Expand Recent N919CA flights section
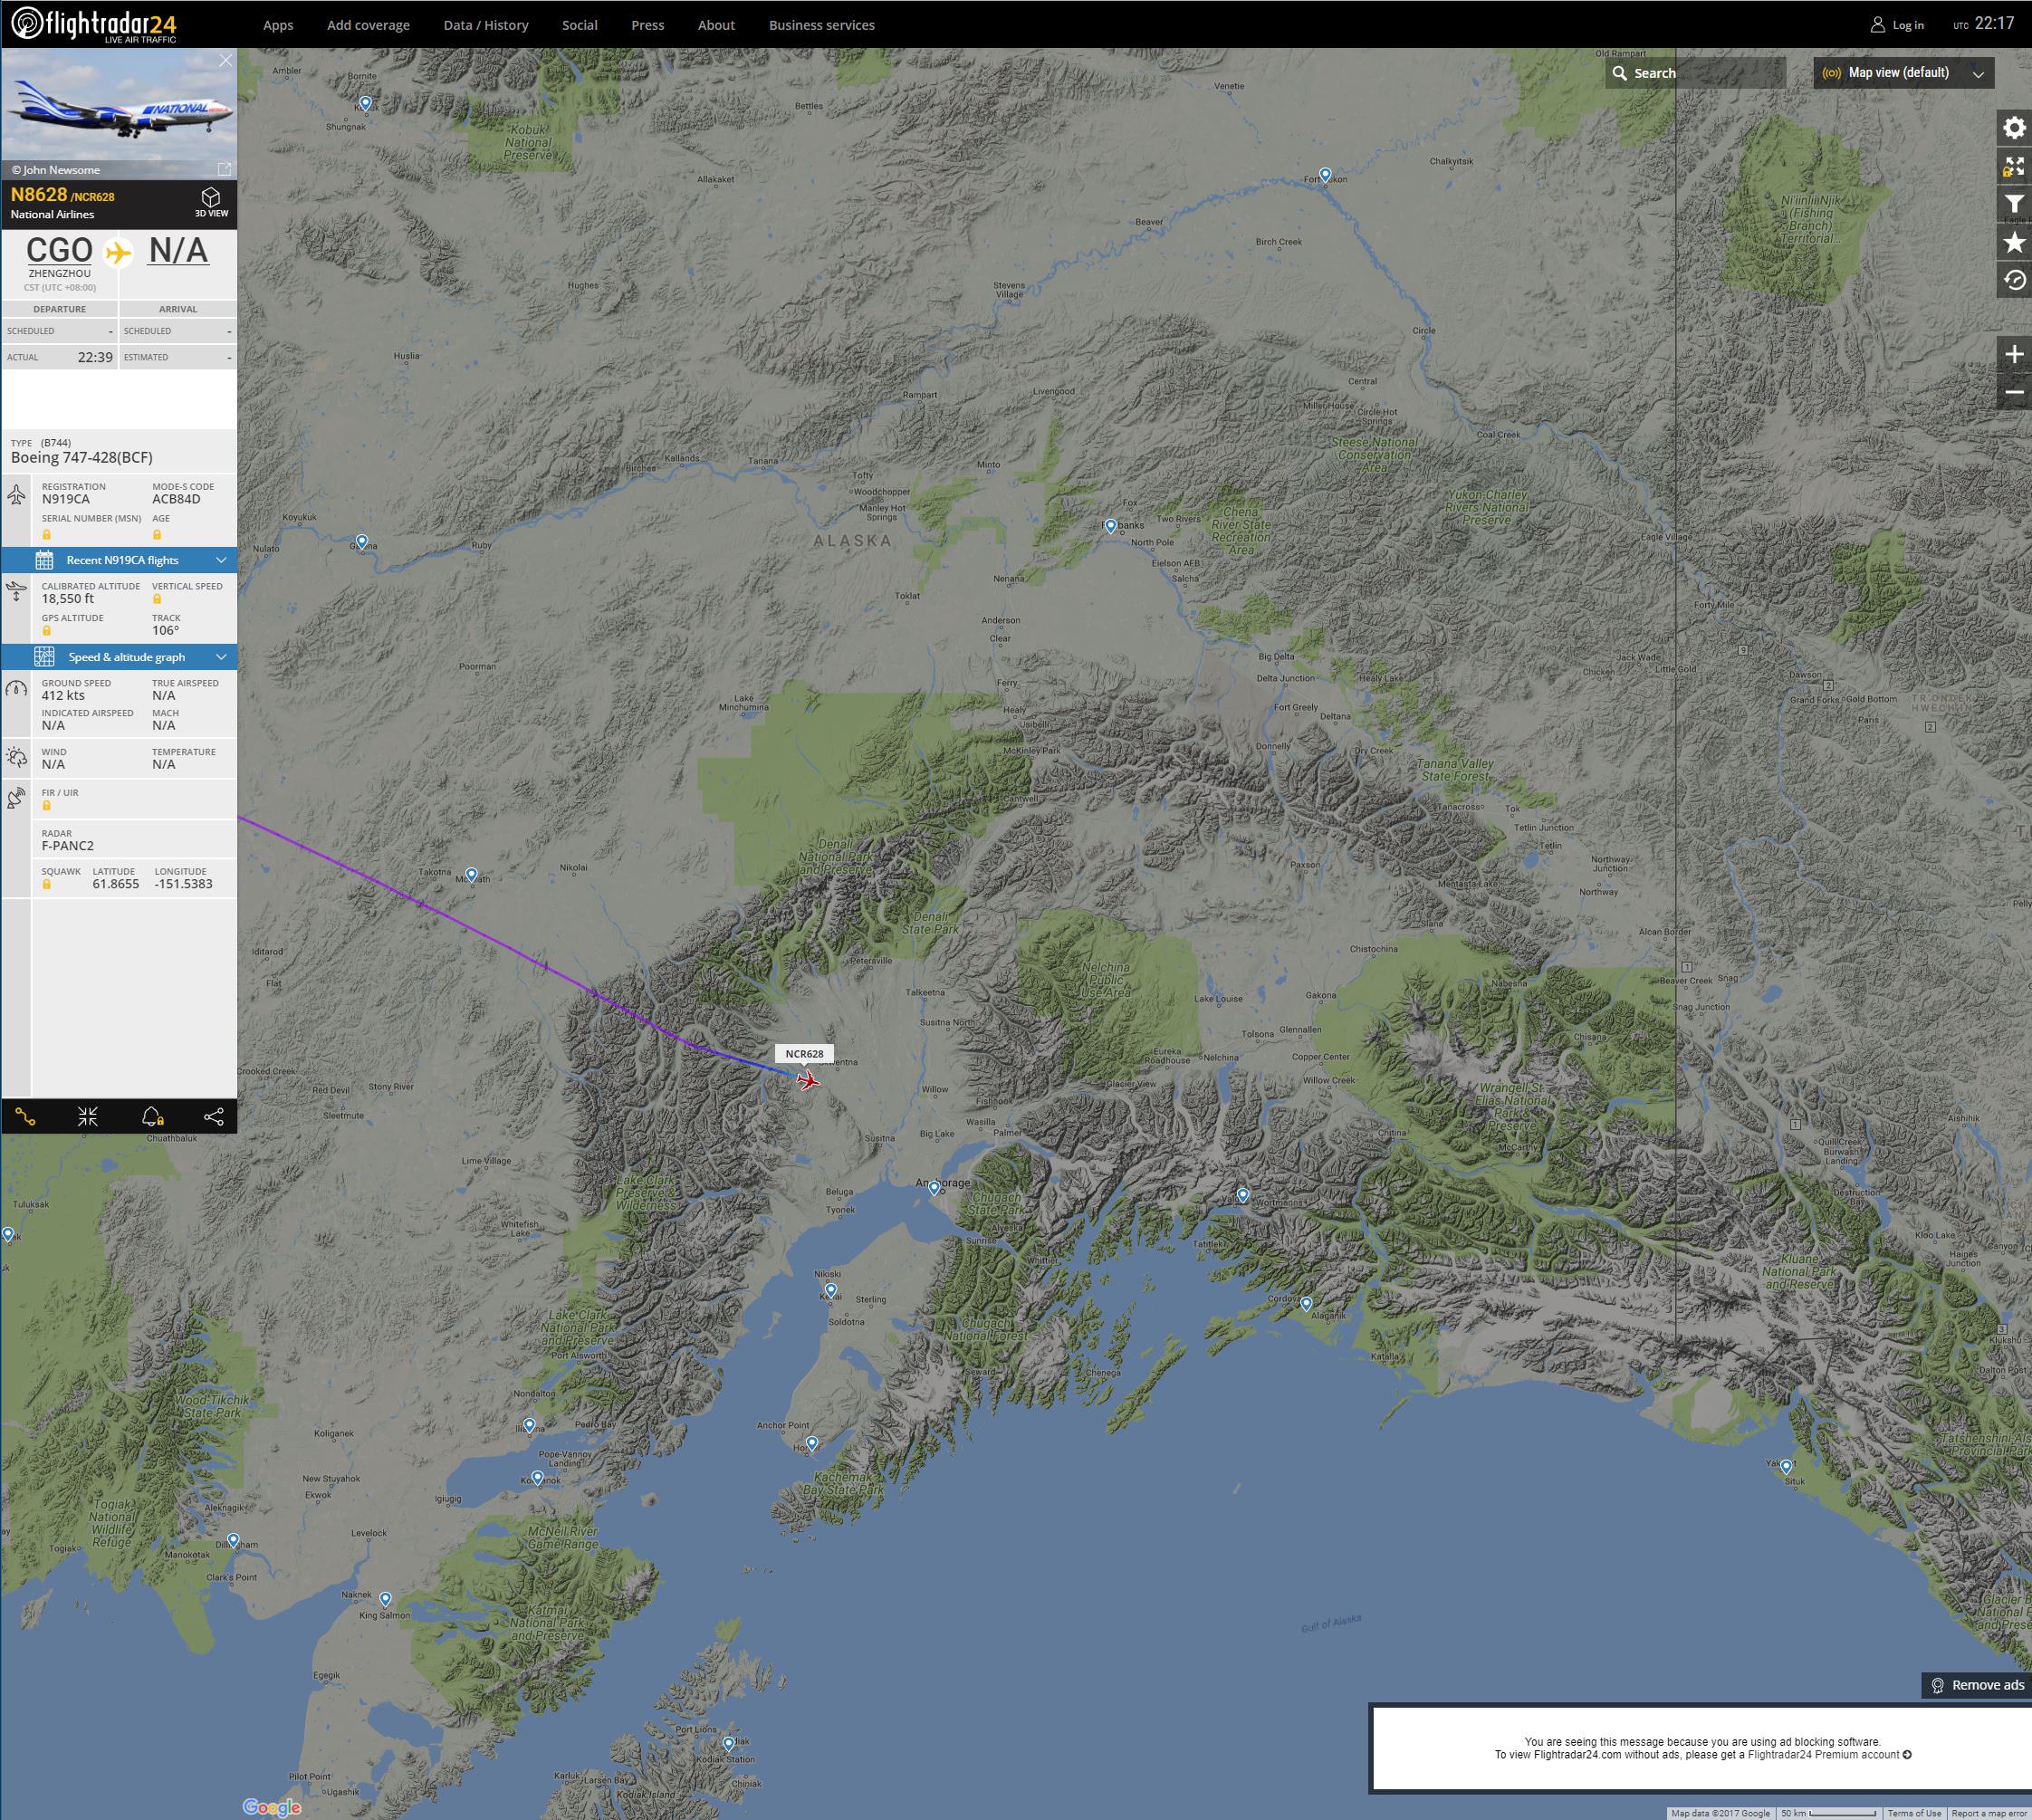 [x=120, y=560]
